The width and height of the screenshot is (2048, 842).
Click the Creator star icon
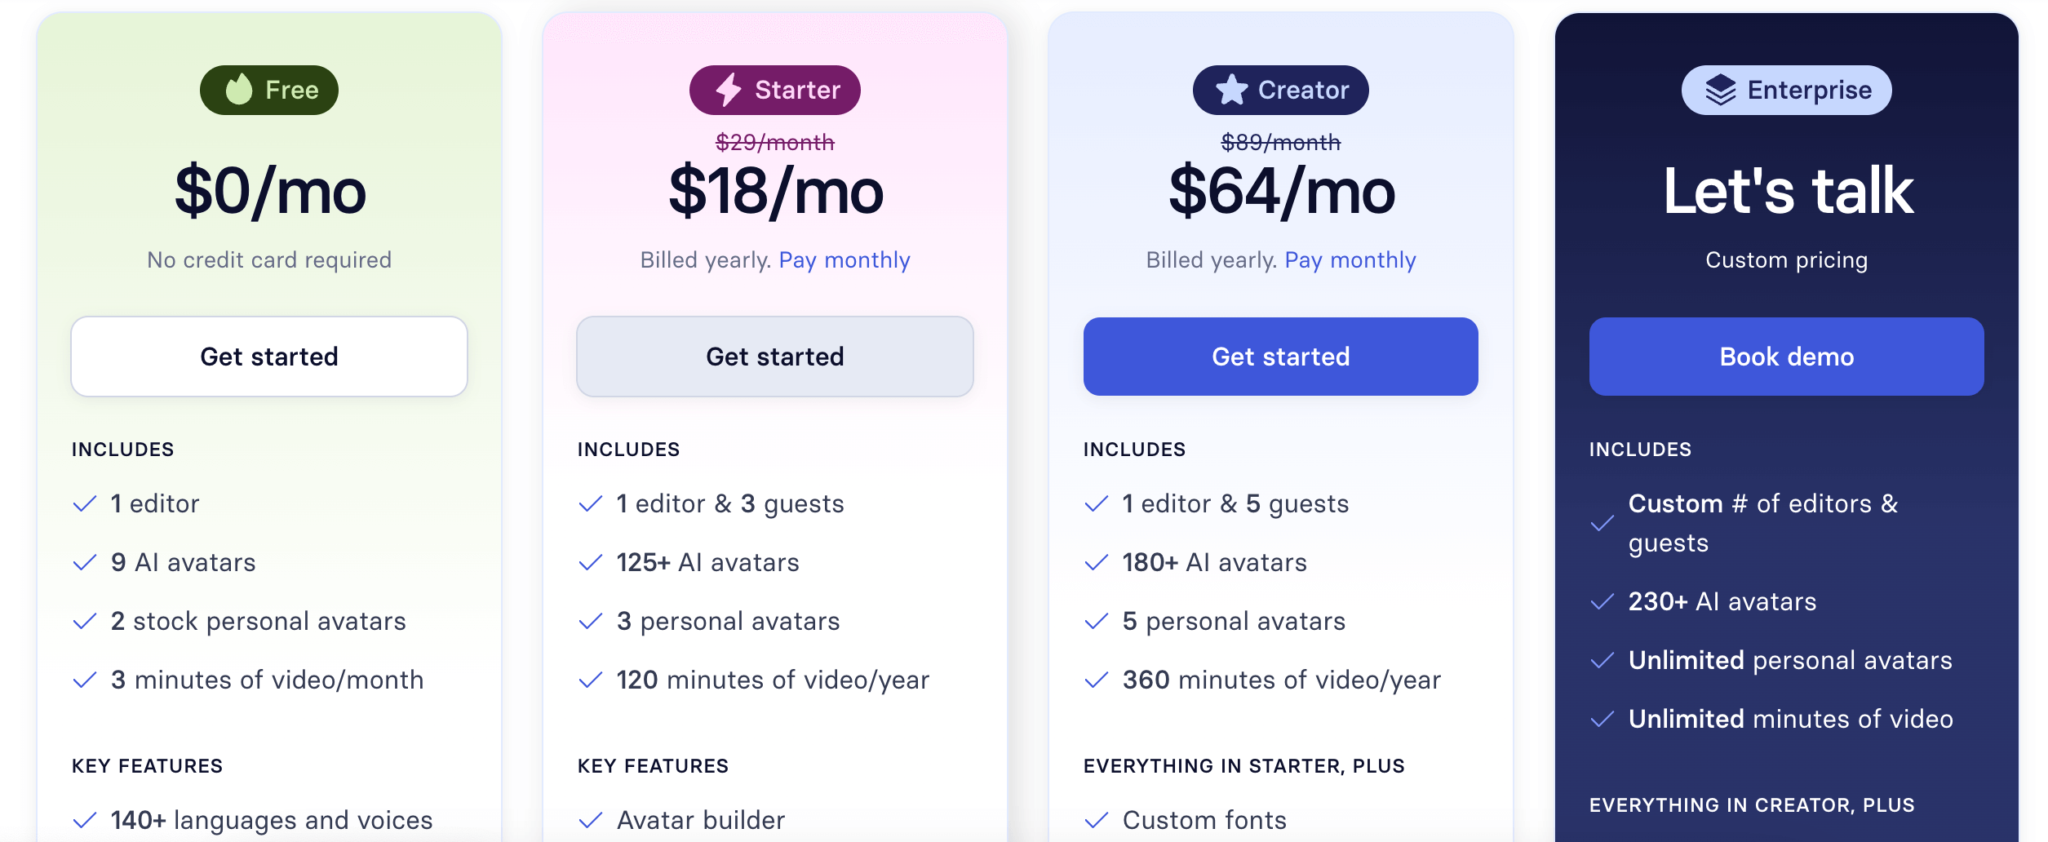(1231, 90)
